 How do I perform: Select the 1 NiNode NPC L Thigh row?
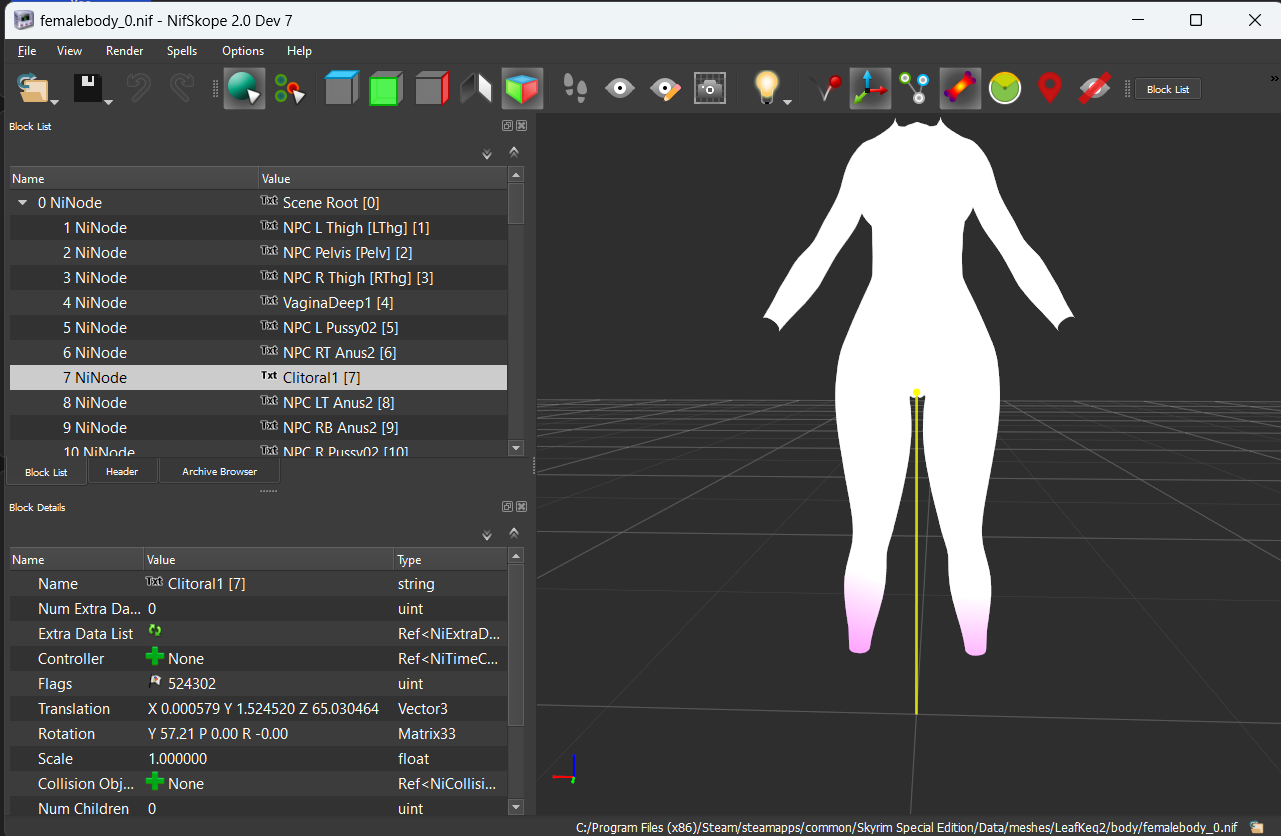point(258,227)
